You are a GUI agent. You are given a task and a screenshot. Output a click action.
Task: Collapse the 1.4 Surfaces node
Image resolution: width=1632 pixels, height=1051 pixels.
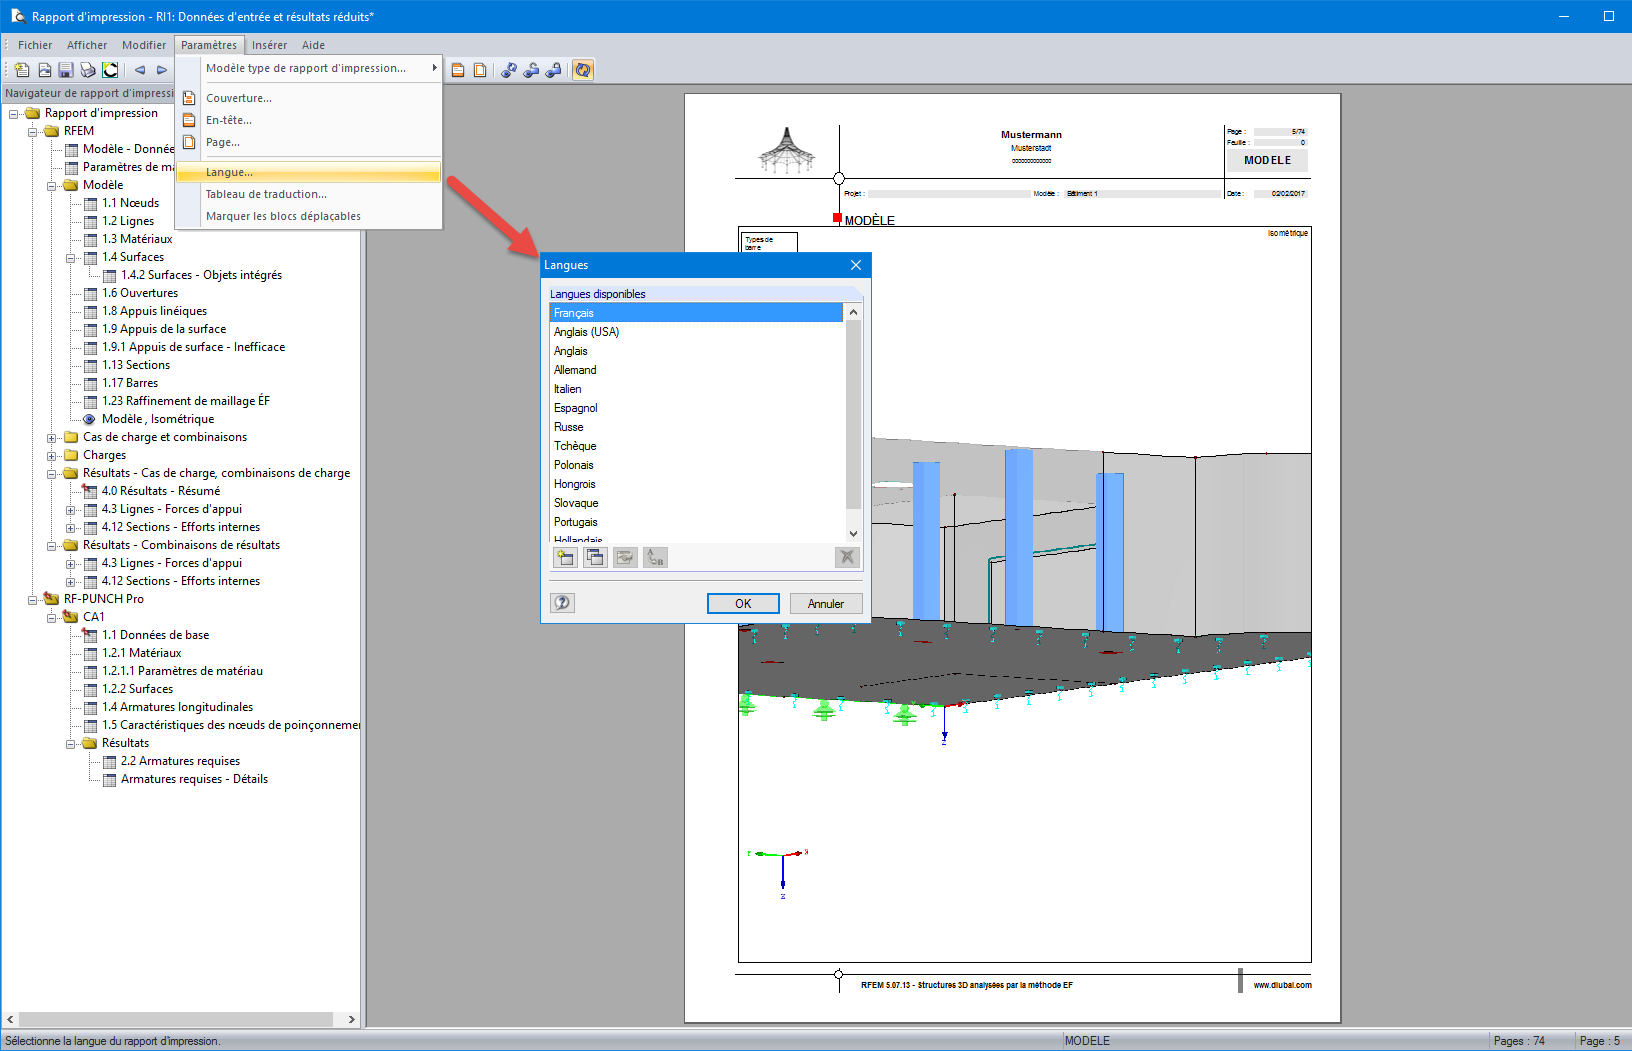71,258
